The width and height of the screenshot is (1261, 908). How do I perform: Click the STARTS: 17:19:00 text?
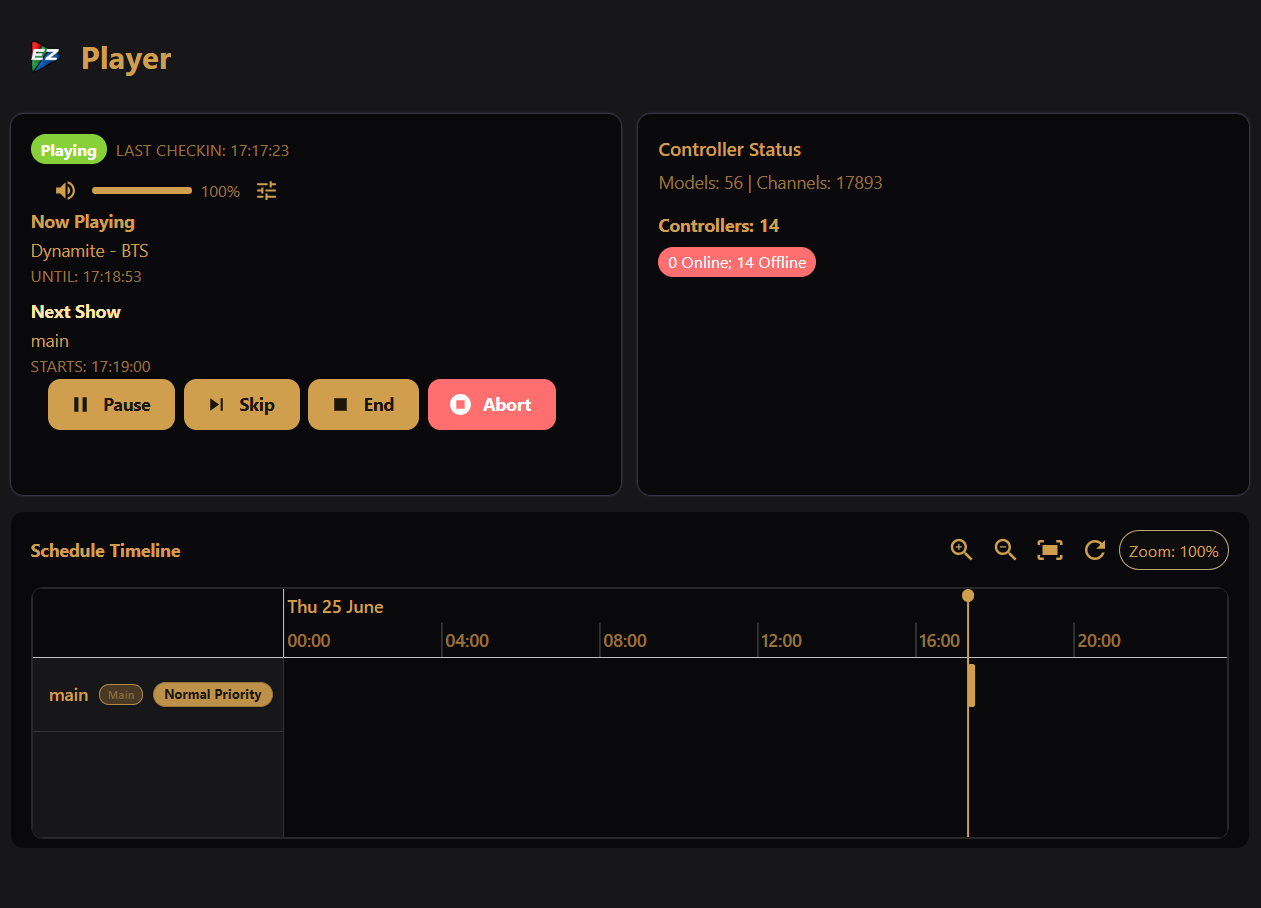pyautogui.click(x=91, y=367)
